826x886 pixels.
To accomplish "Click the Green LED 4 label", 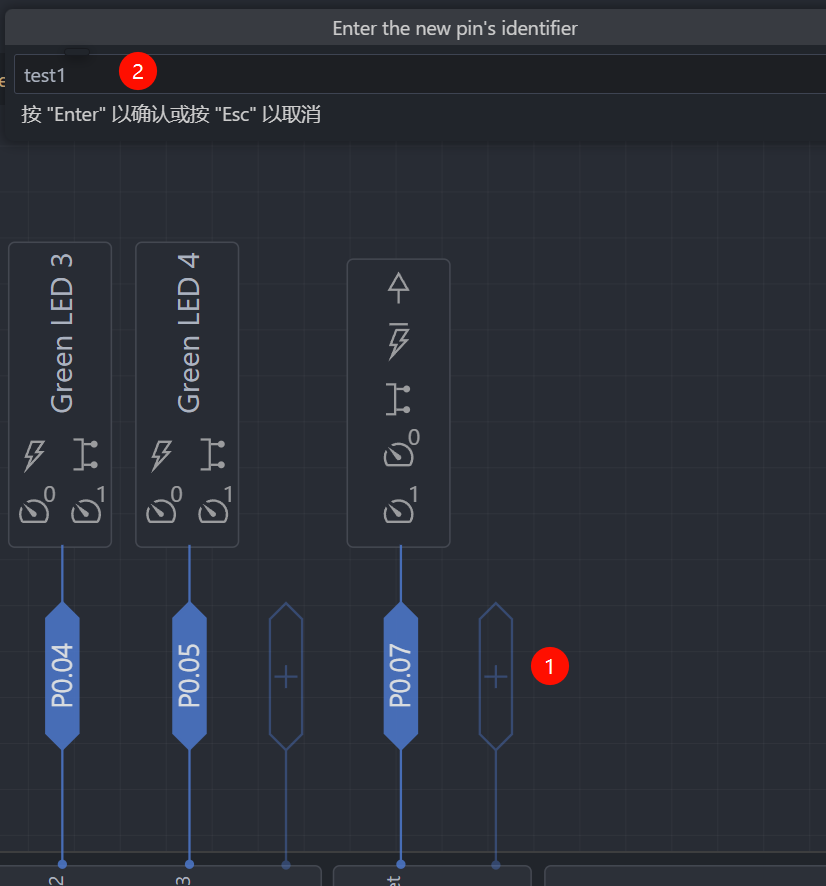I will point(188,333).
